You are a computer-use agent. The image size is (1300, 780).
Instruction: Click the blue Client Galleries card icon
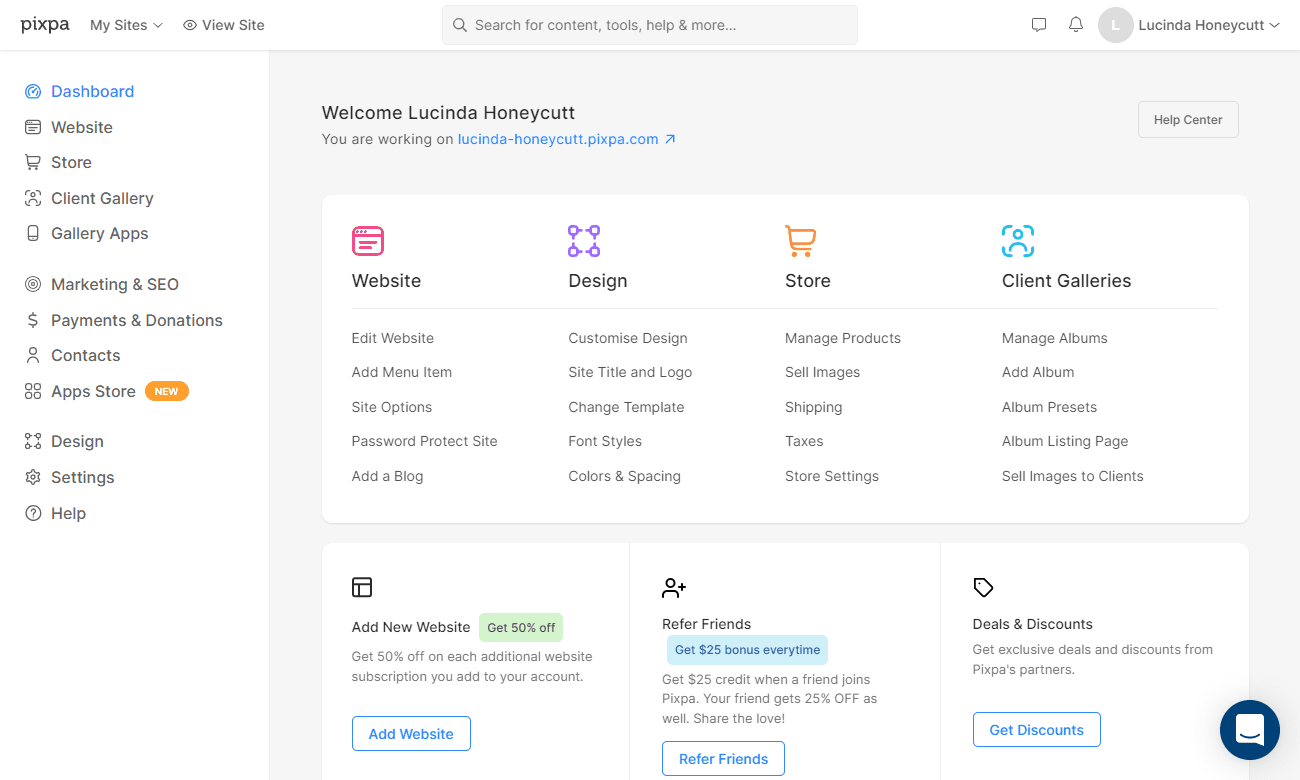point(1018,241)
